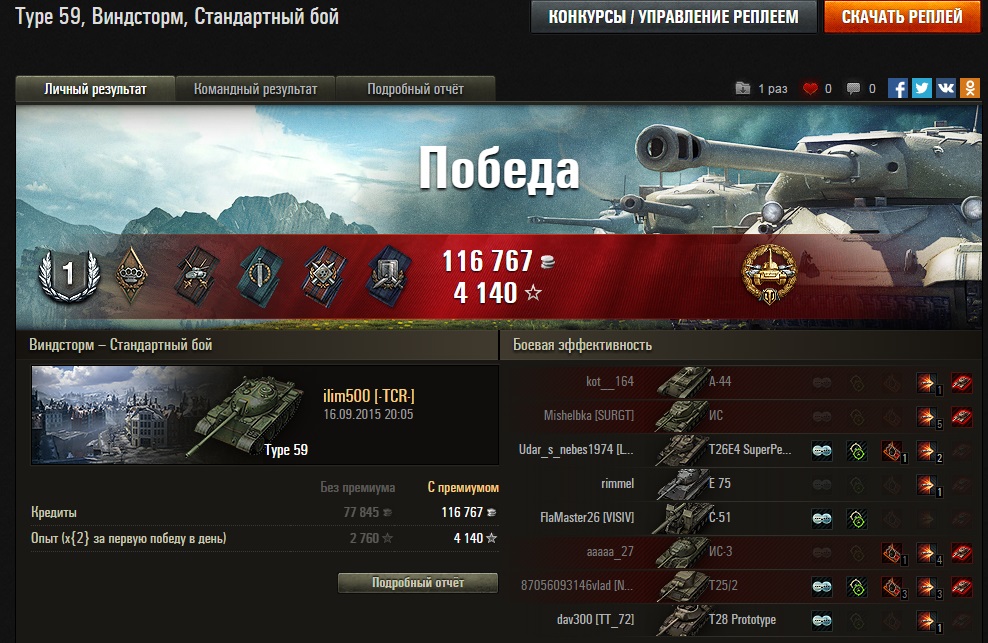Click spotted icon in FlaMaster26 row

point(822,519)
